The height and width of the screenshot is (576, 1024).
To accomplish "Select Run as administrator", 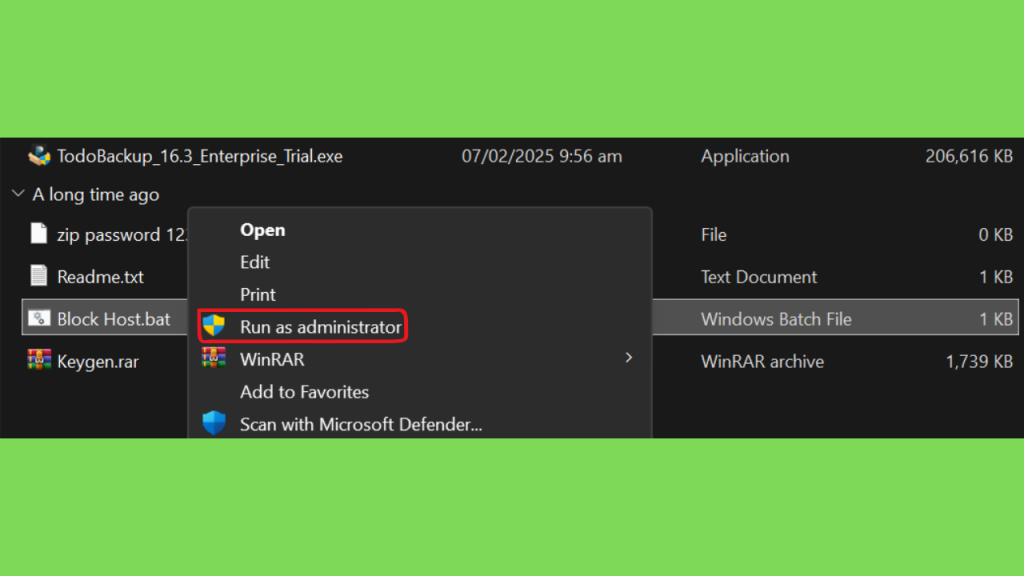I will pyautogui.click(x=321, y=327).
